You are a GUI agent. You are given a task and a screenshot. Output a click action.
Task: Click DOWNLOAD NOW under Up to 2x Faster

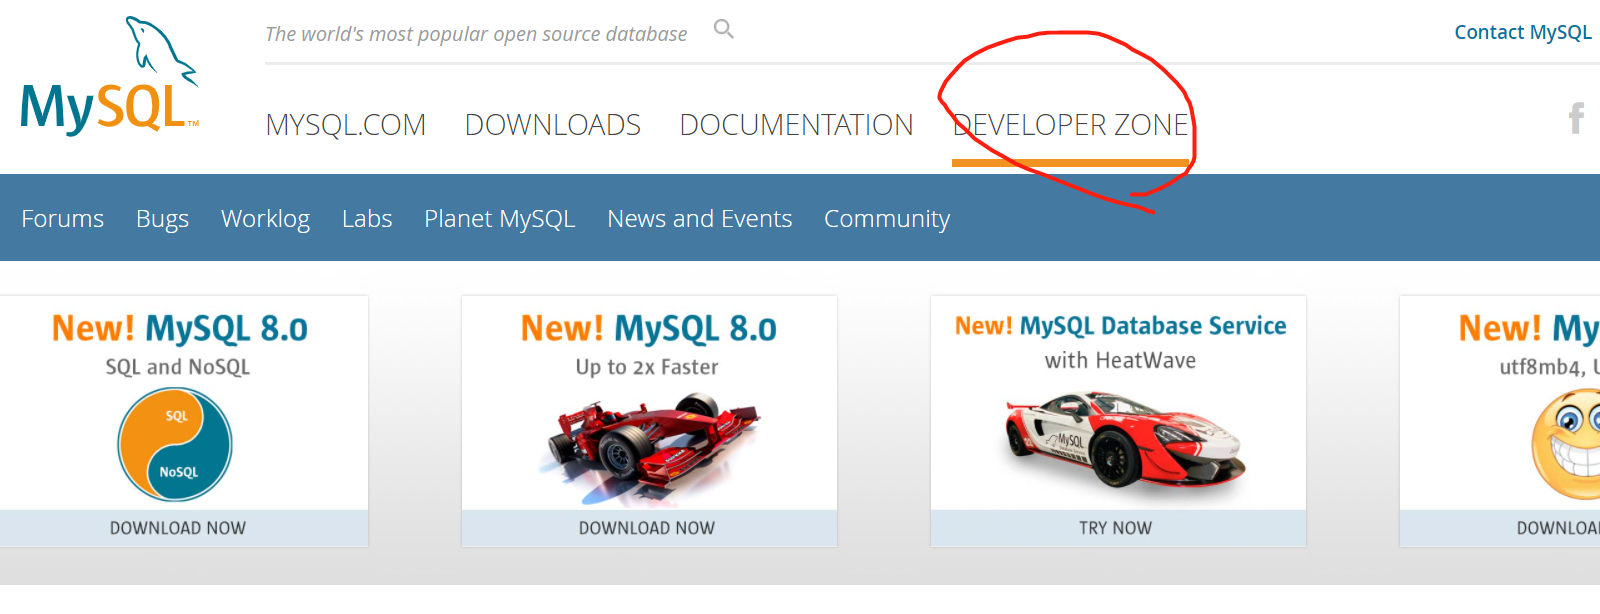tap(647, 528)
